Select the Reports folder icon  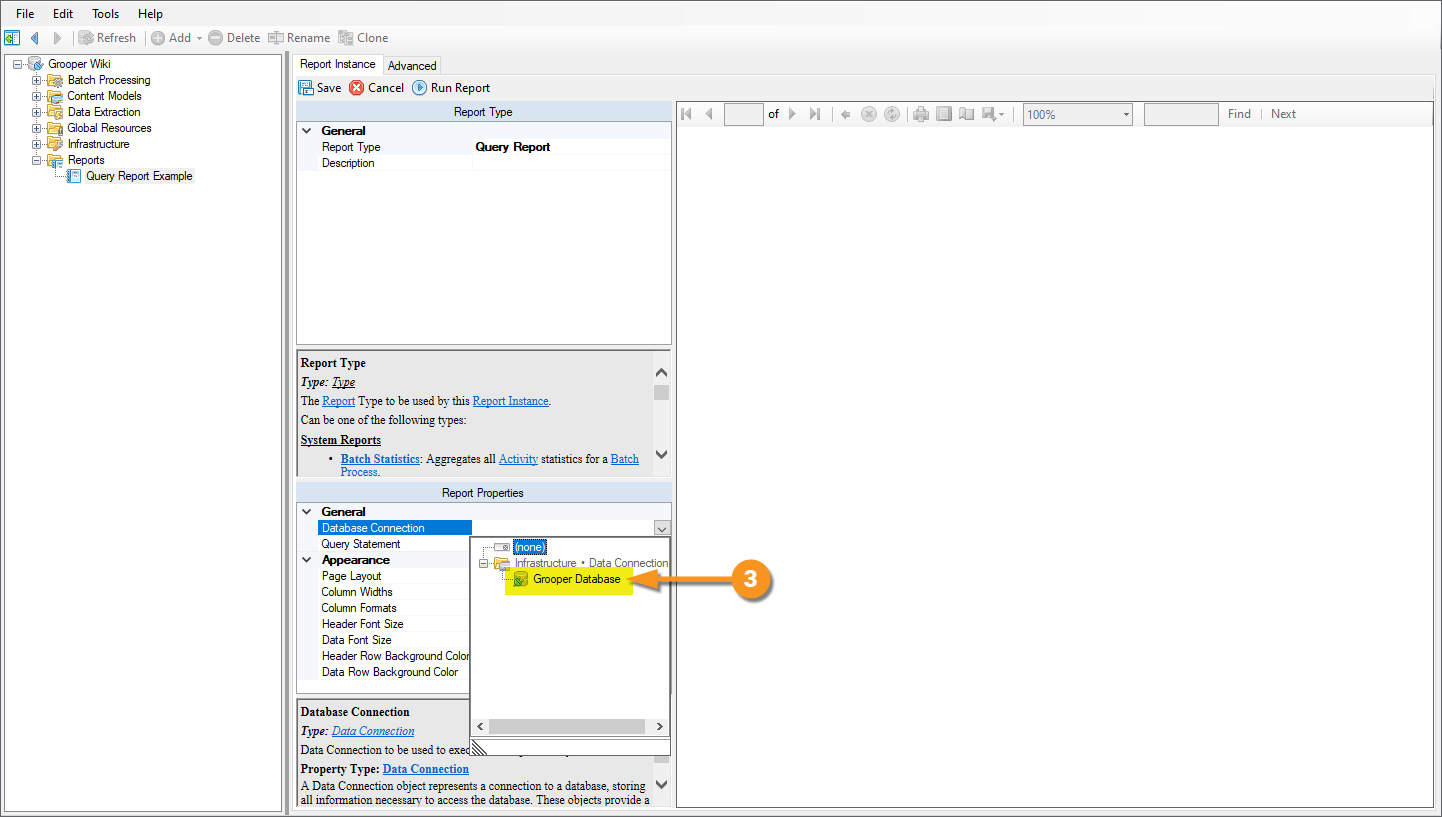tap(54, 160)
